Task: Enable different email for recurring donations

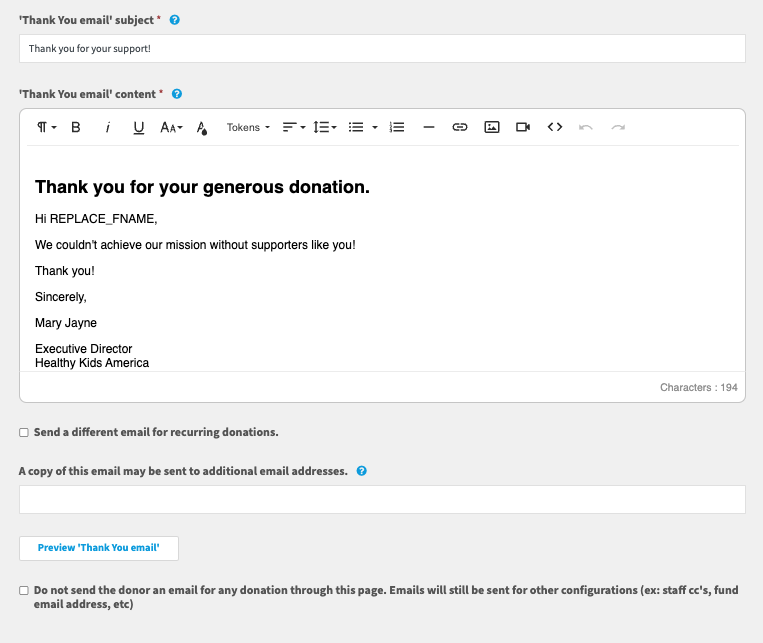Action: click(24, 432)
